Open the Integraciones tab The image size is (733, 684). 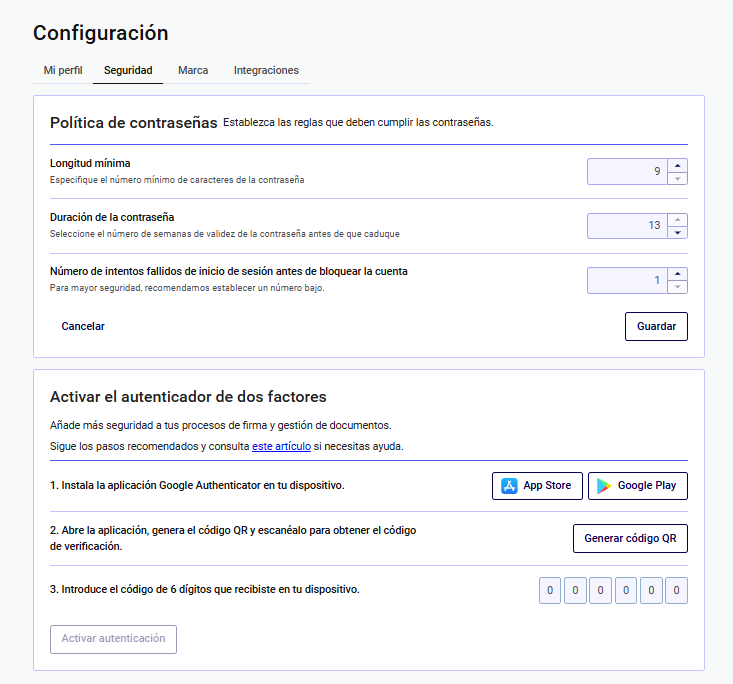pos(266,71)
